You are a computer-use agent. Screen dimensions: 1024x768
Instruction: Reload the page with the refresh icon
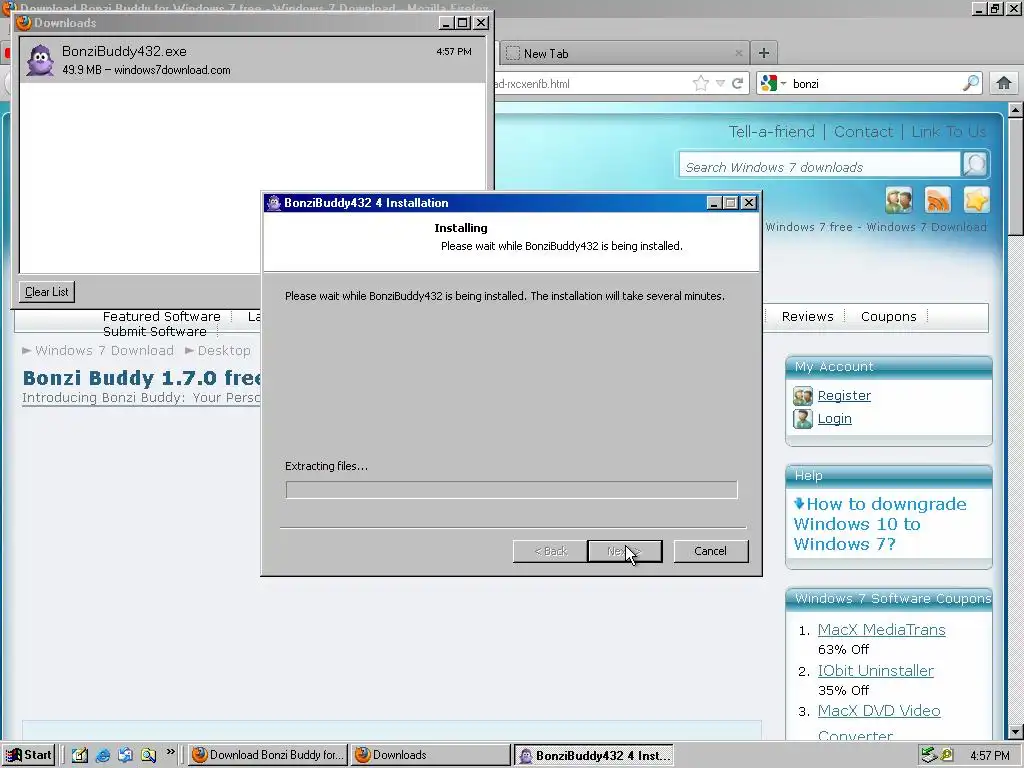738,83
